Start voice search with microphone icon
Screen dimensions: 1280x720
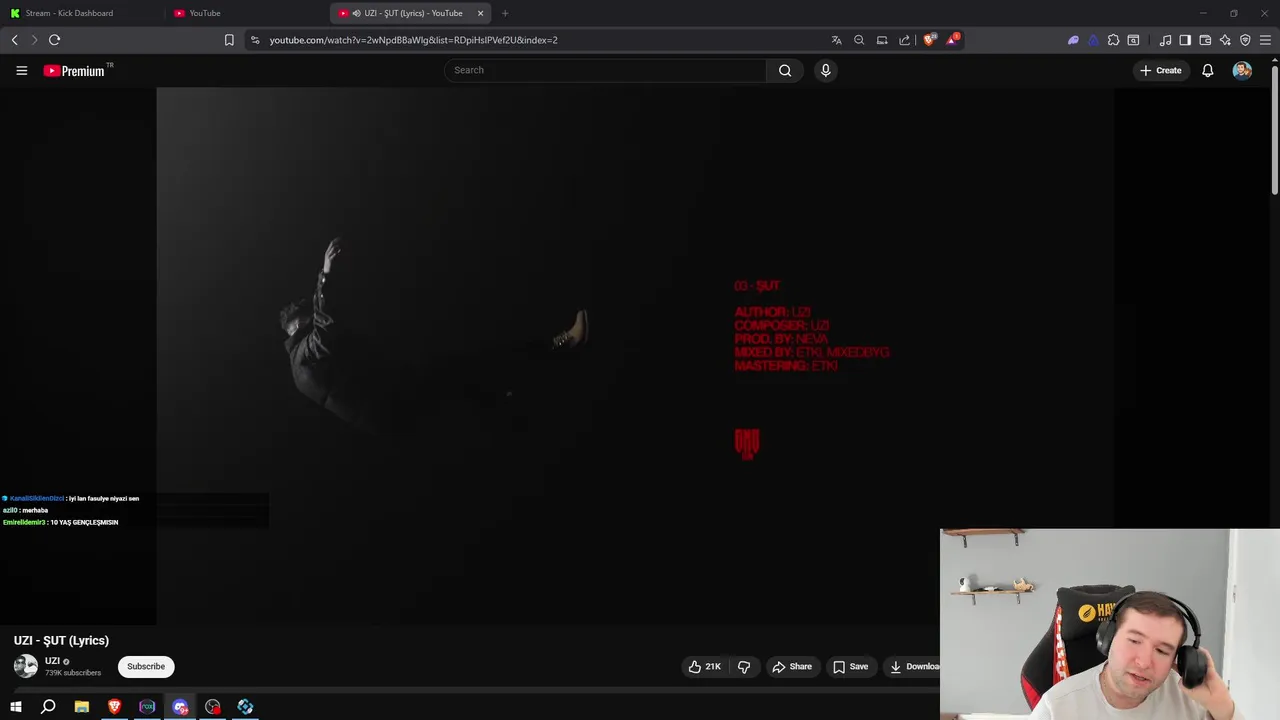click(825, 70)
